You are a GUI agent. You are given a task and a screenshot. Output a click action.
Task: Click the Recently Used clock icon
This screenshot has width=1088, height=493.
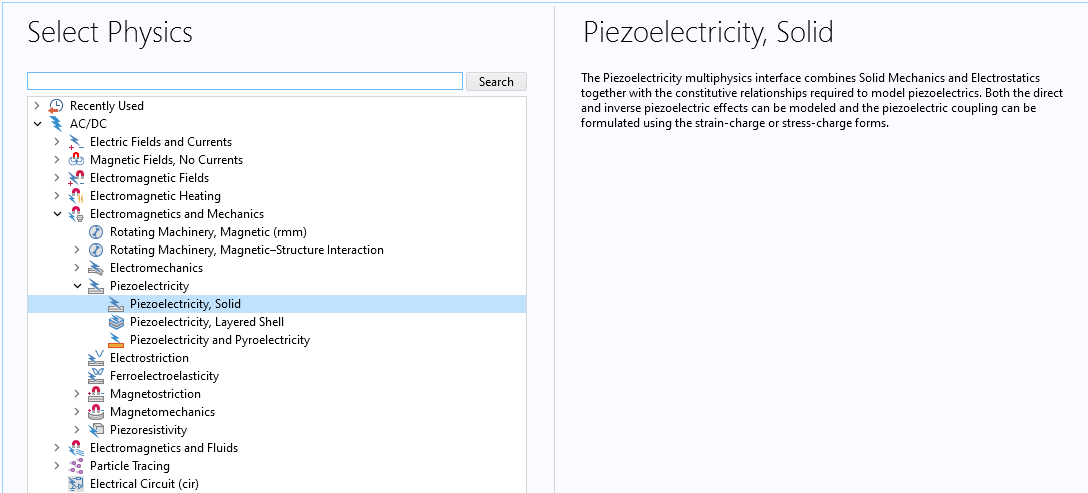tap(56, 106)
